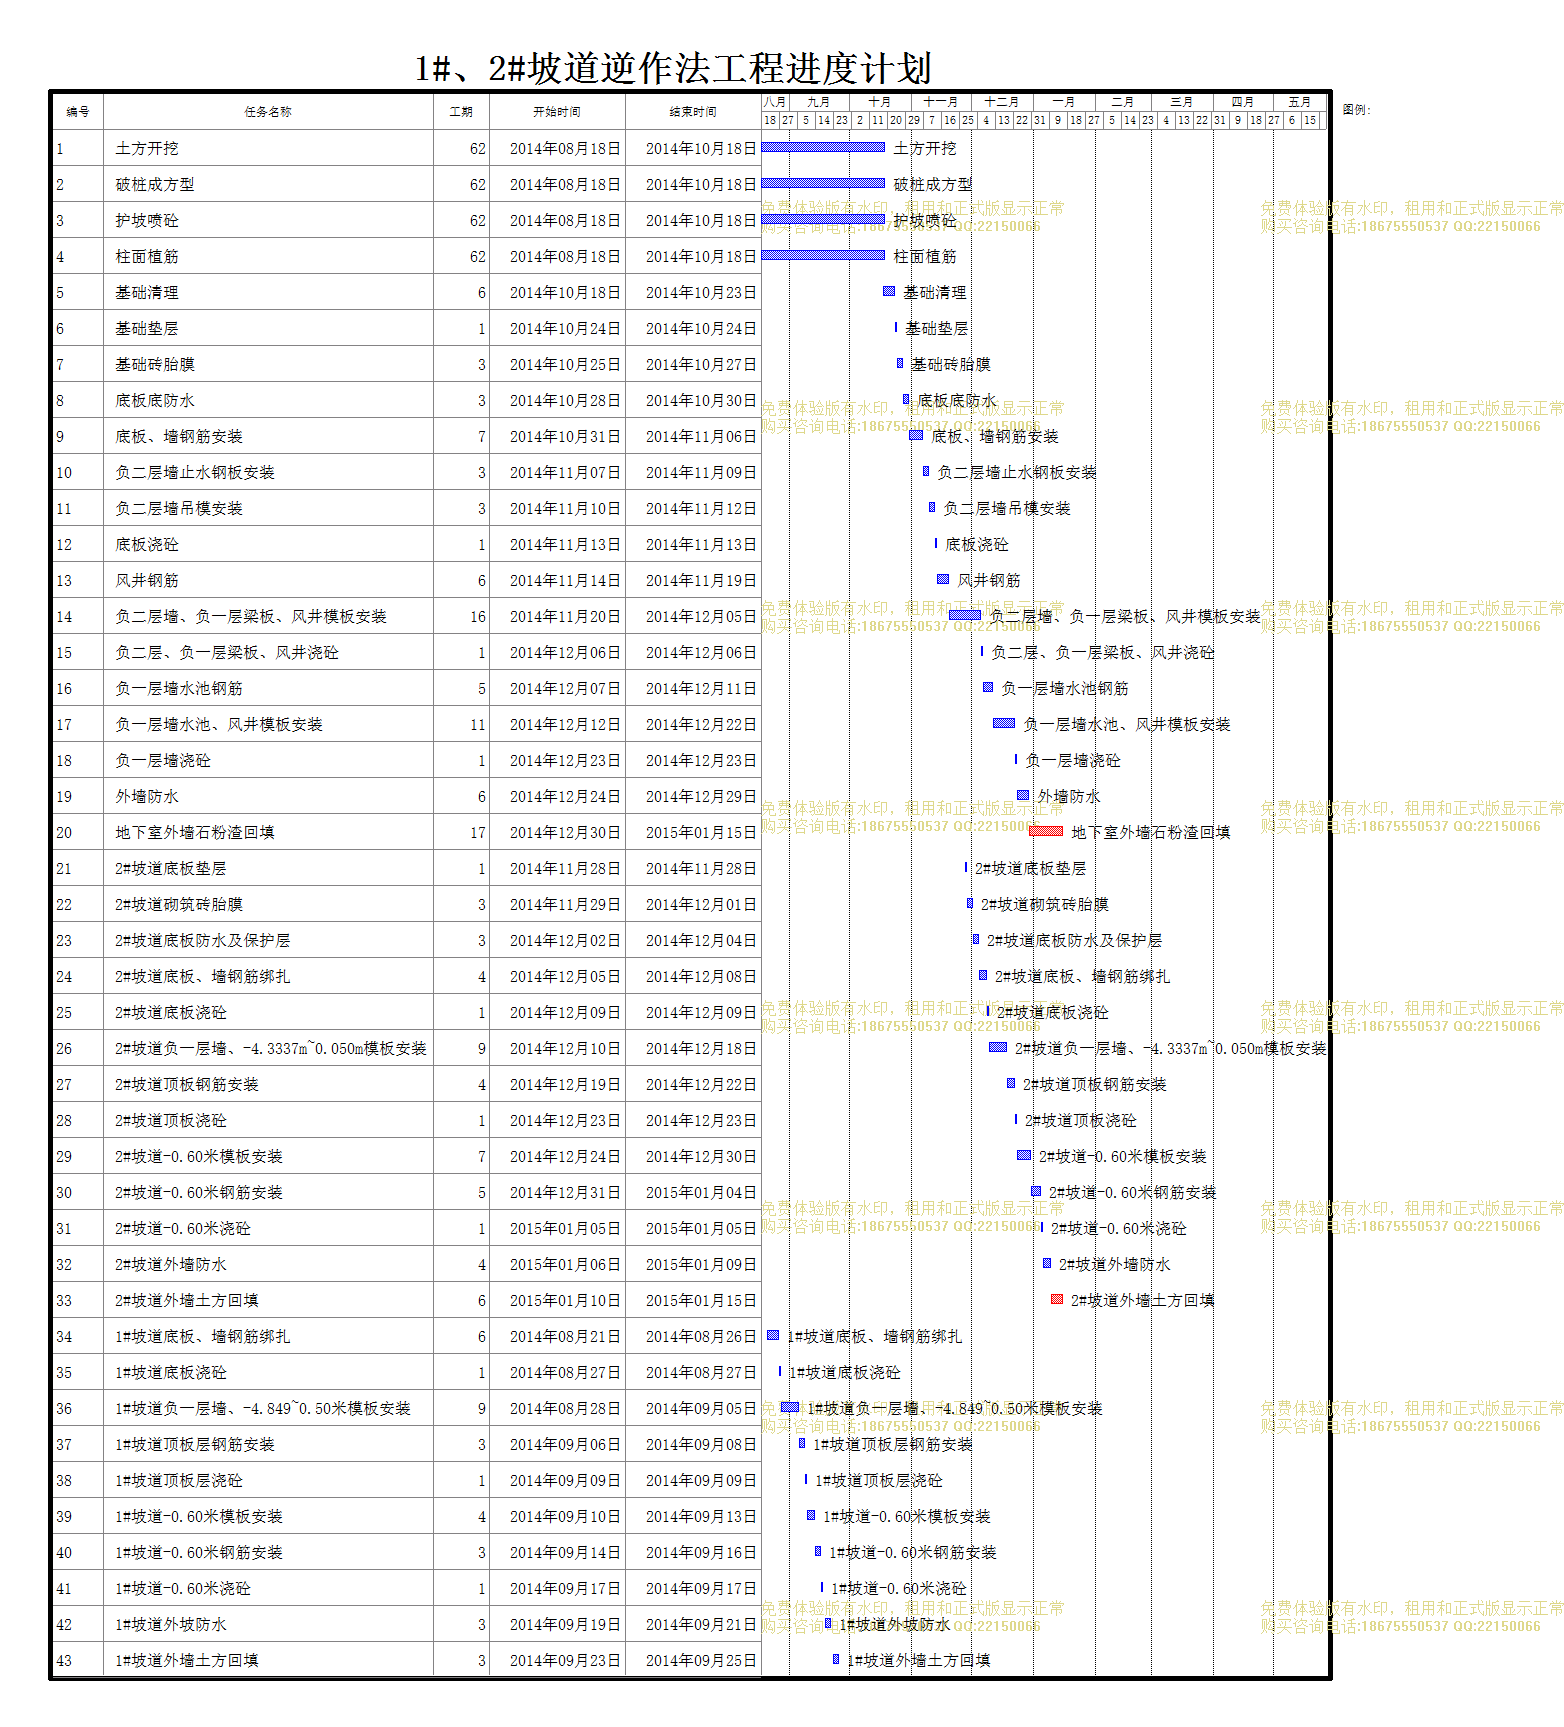The height and width of the screenshot is (1727, 1564).
Task: Click 负二层墙吊模安装 in the task name column
Action: point(179,508)
